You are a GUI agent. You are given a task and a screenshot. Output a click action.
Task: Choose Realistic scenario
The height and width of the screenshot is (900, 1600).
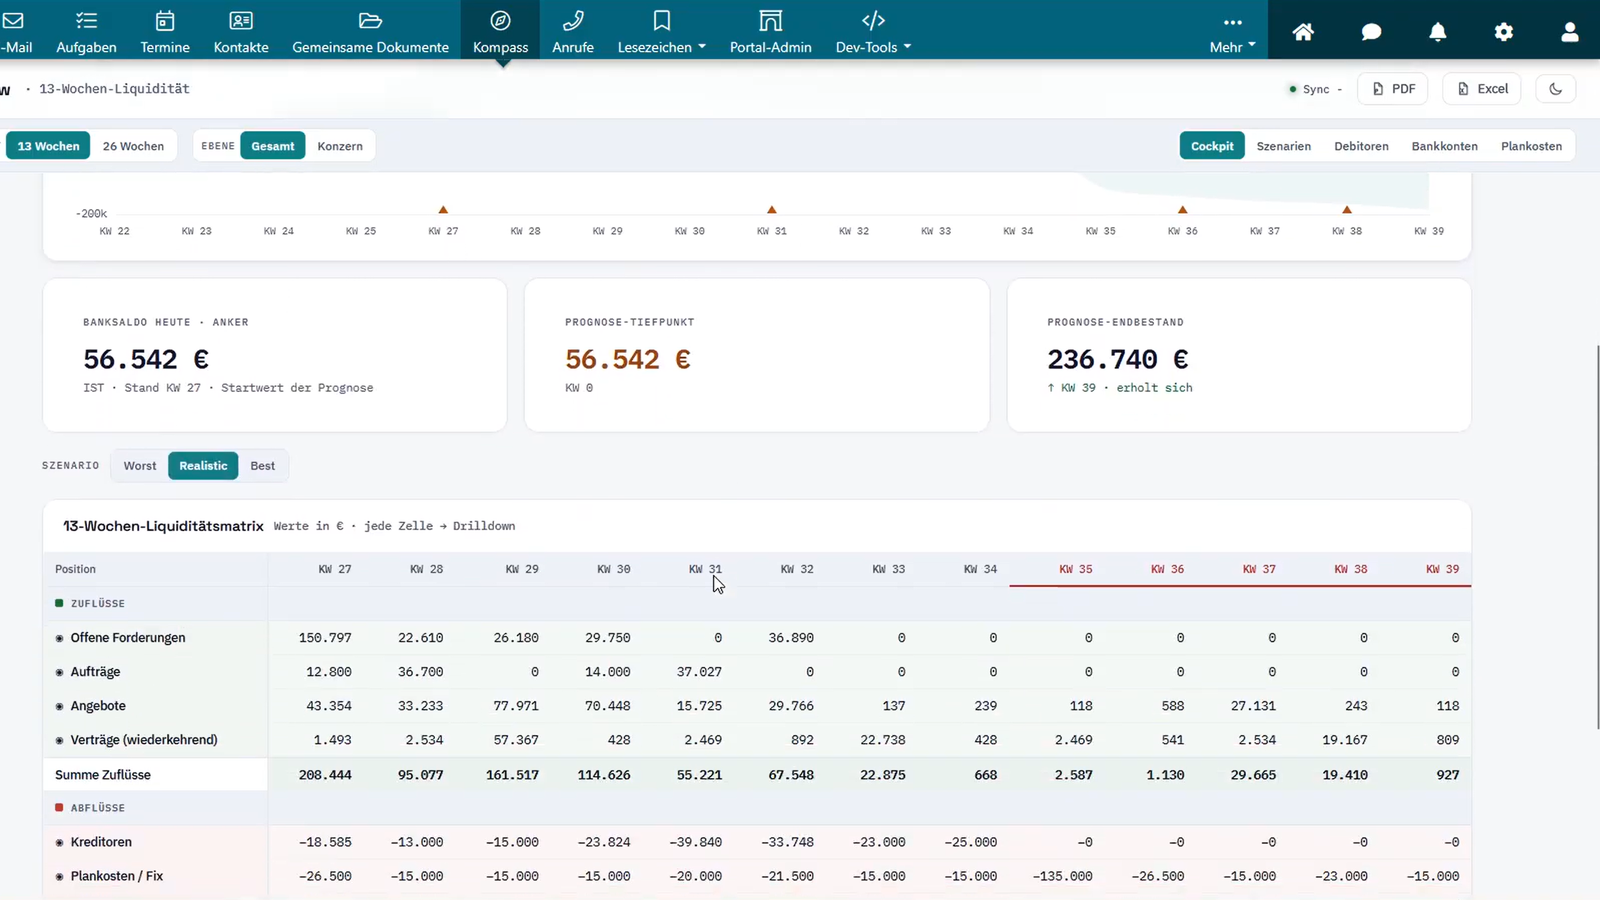tap(203, 466)
